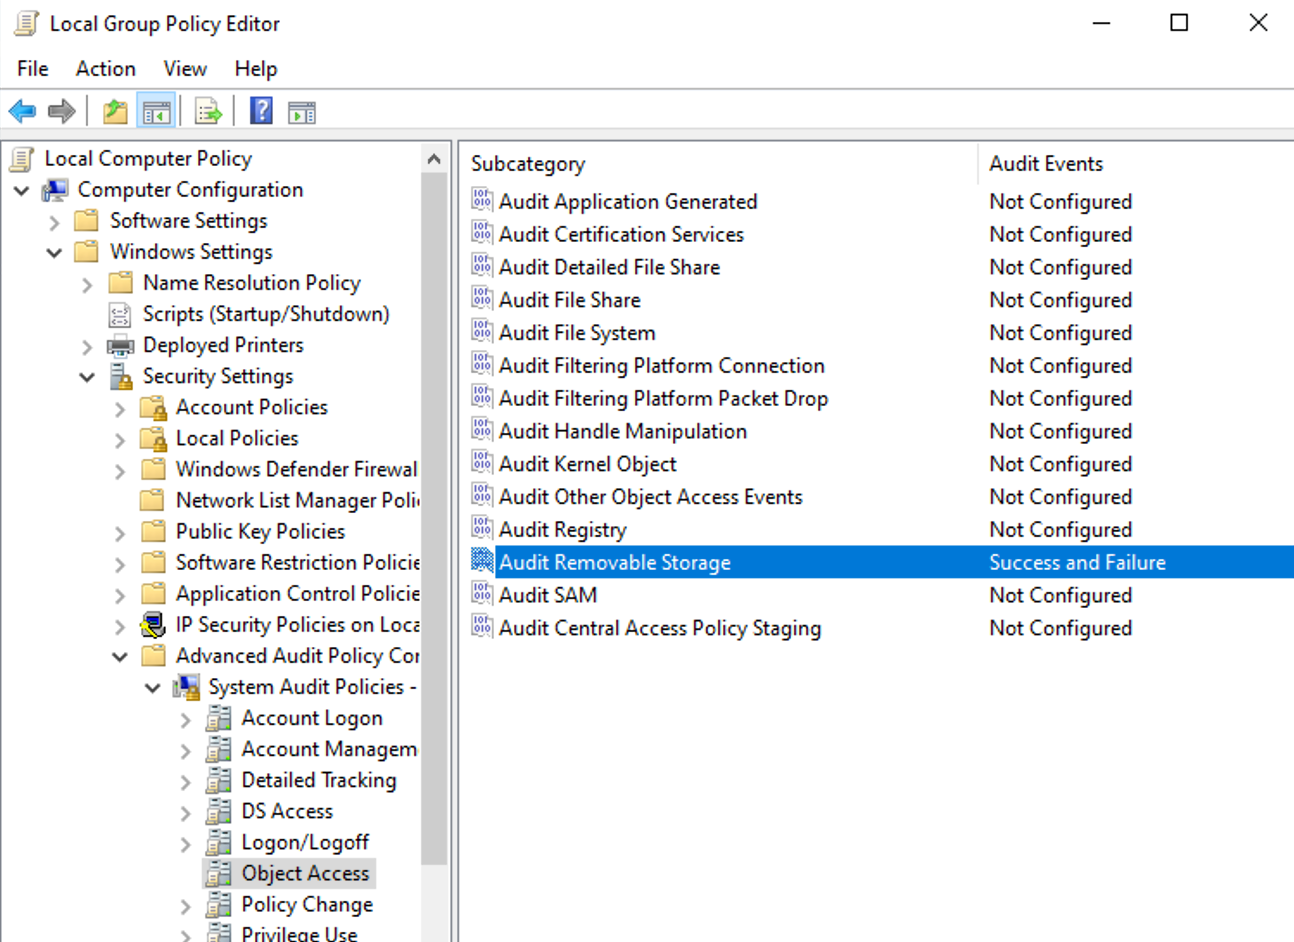Click the tree pane scroll up arrow

[x=434, y=158]
